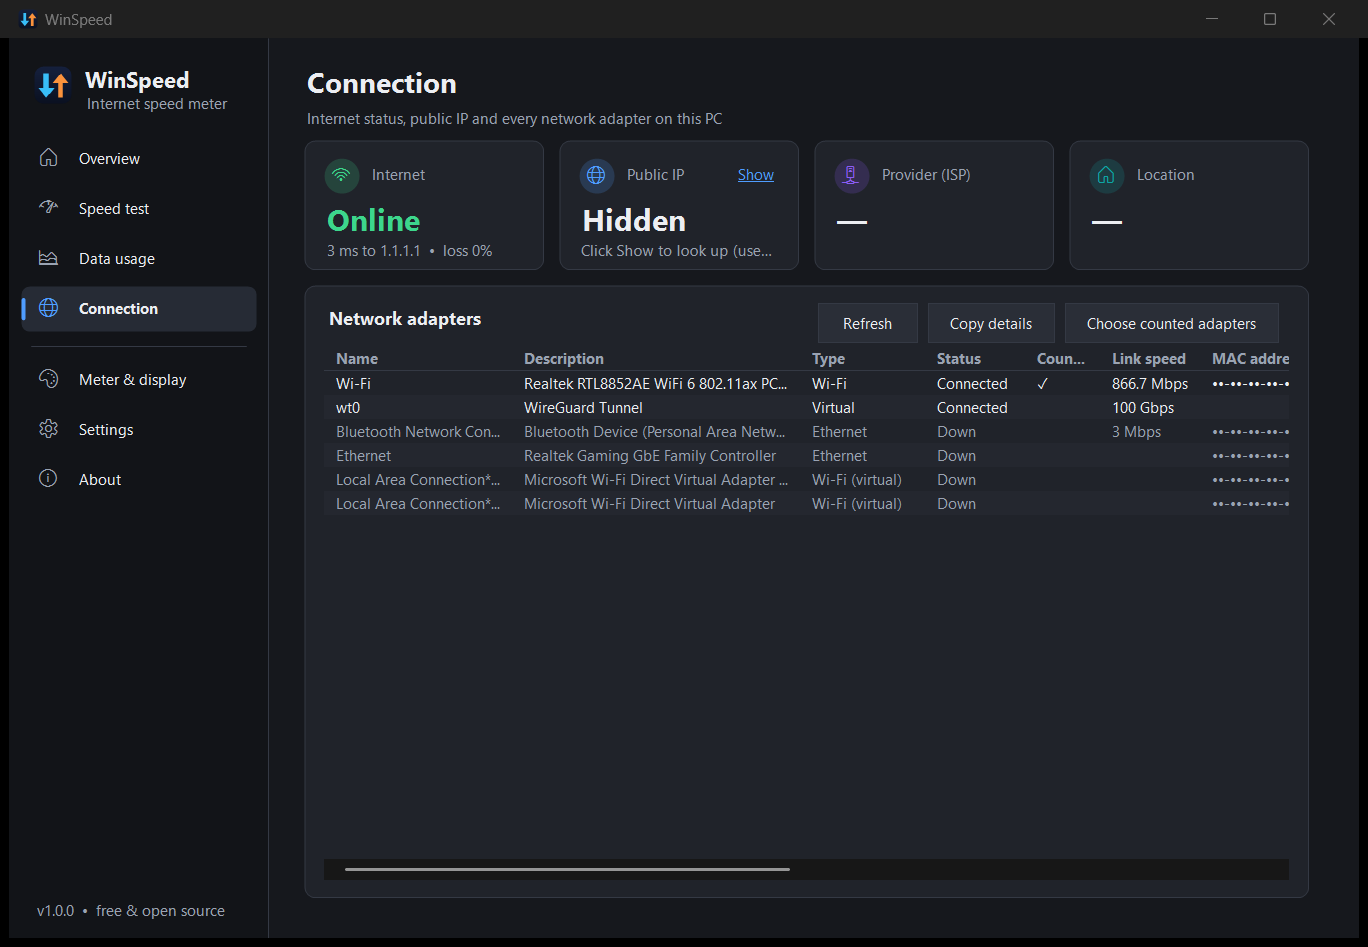Click the 866.7 Mbps link speed value

click(1150, 384)
